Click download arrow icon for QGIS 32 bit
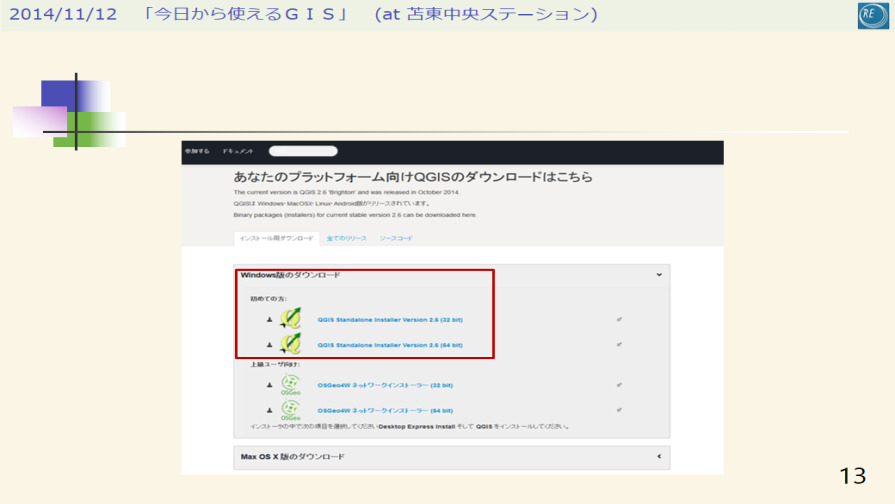Viewport: 895px width, 504px height. click(x=269, y=320)
